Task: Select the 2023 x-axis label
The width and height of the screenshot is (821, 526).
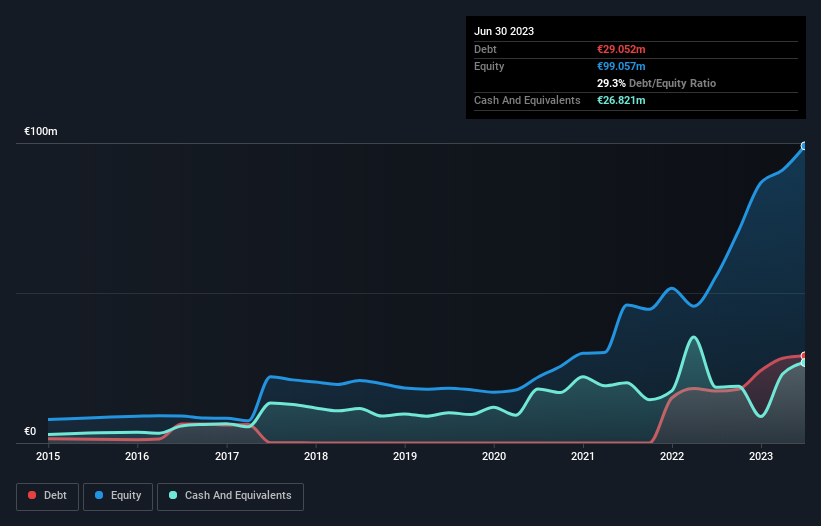Action: [761, 456]
